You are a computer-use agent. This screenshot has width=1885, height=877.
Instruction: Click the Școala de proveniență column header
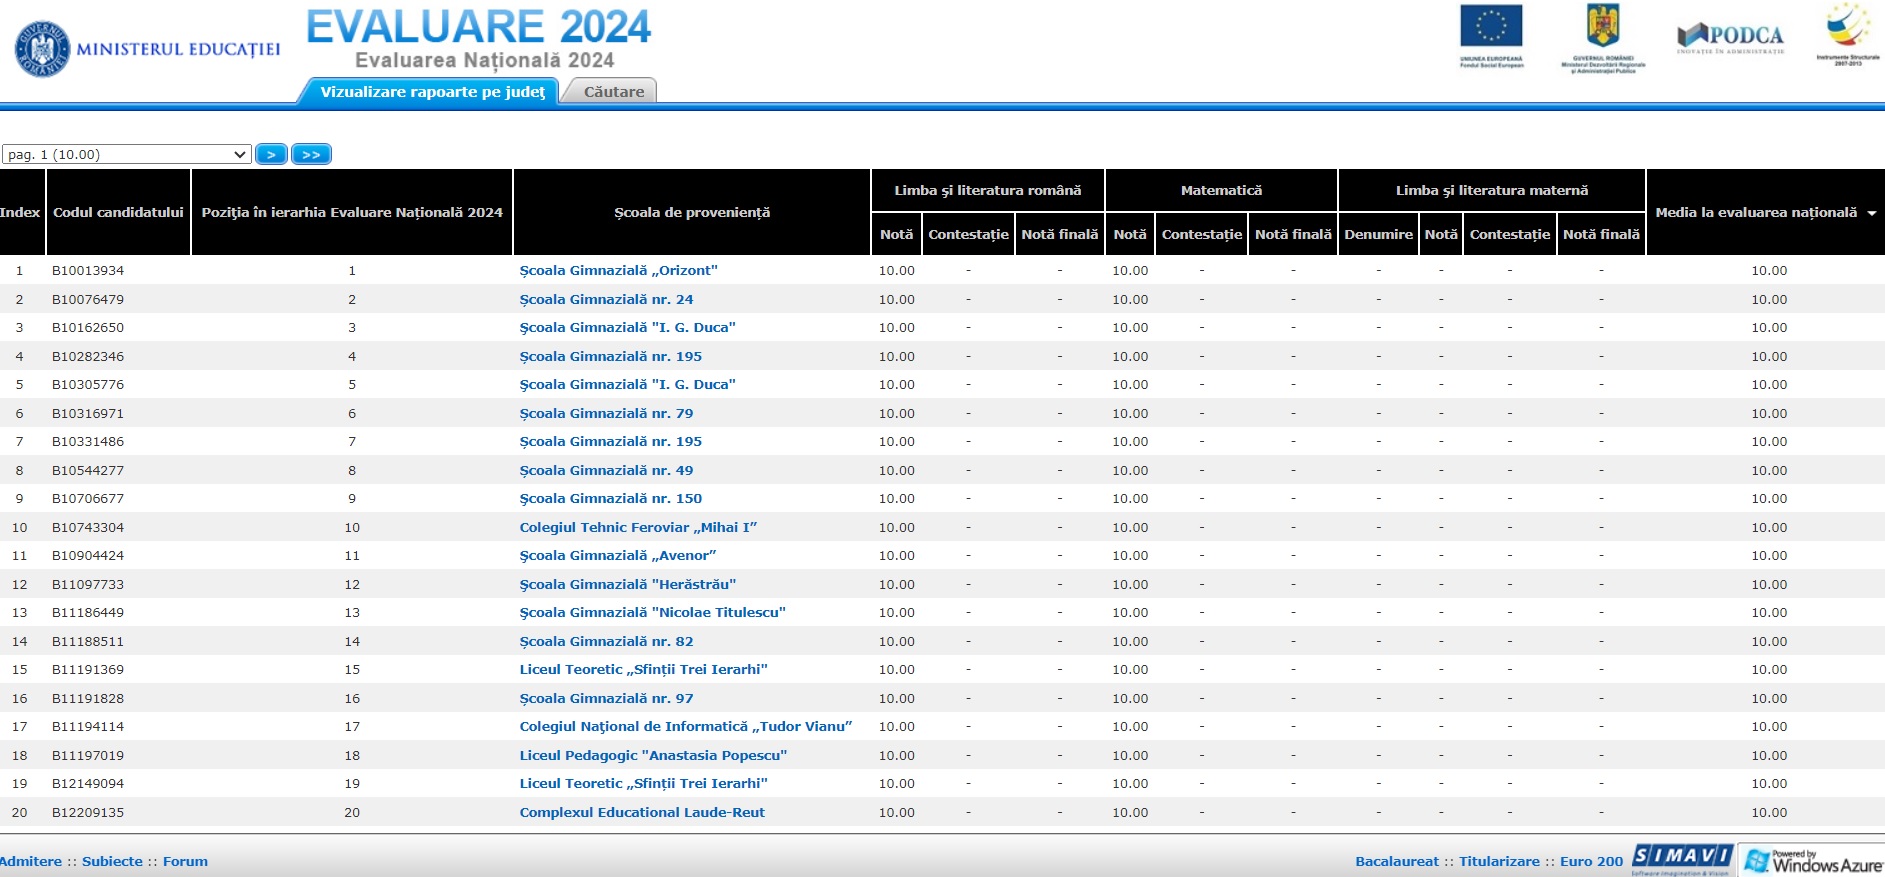[x=692, y=212]
